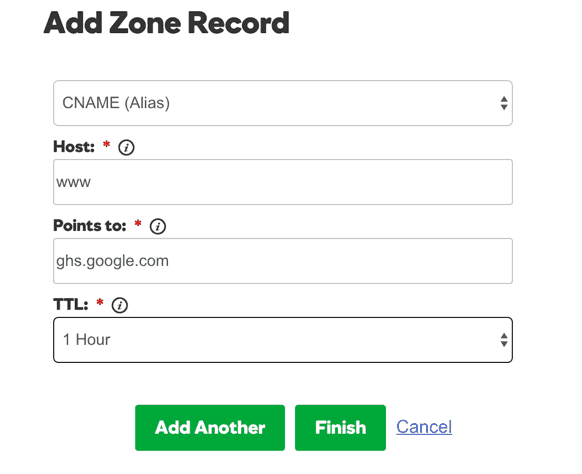Click the upward arrow of the TTL selector
The image size is (582, 474).
pos(504,336)
